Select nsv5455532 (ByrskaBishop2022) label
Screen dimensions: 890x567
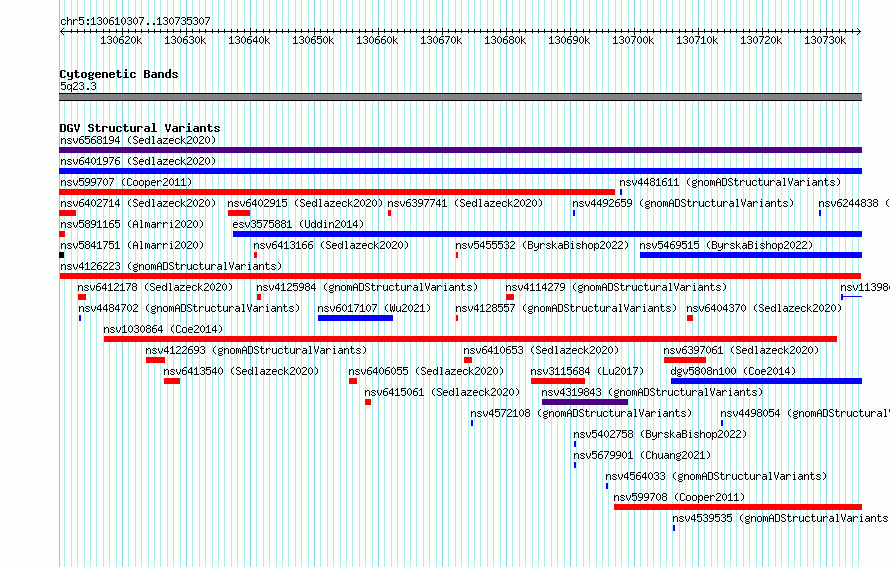543,245
